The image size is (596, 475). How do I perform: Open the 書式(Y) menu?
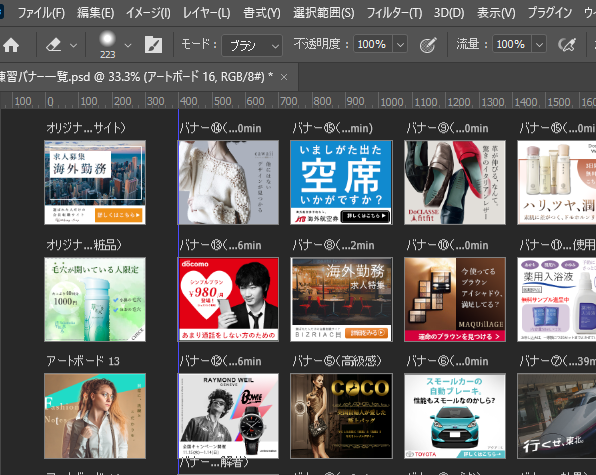[x=262, y=13]
